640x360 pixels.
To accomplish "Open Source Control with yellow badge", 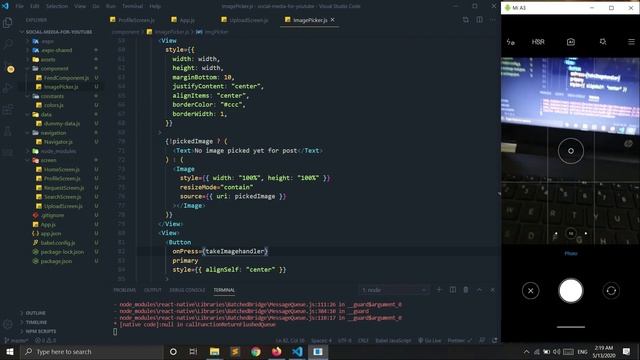I will [8, 67].
